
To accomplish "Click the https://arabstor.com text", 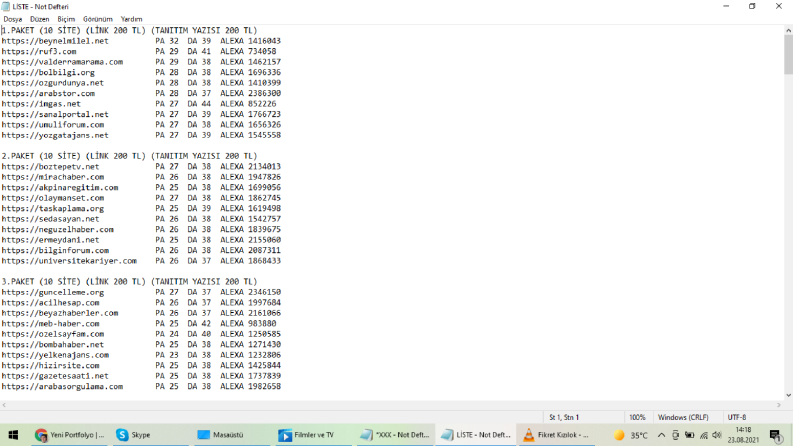I will click(x=48, y=94).
